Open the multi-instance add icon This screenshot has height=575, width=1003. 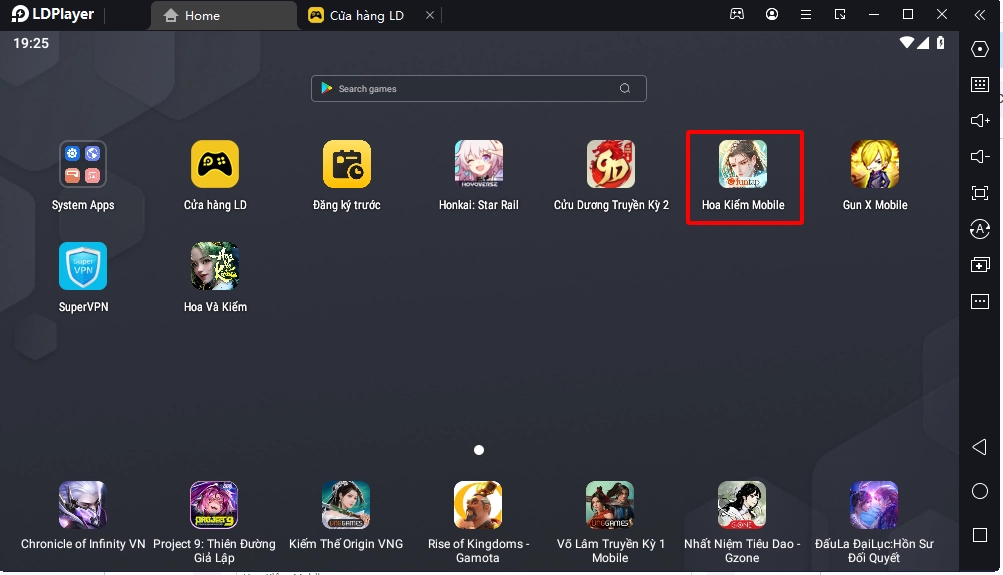coord(979,265)
